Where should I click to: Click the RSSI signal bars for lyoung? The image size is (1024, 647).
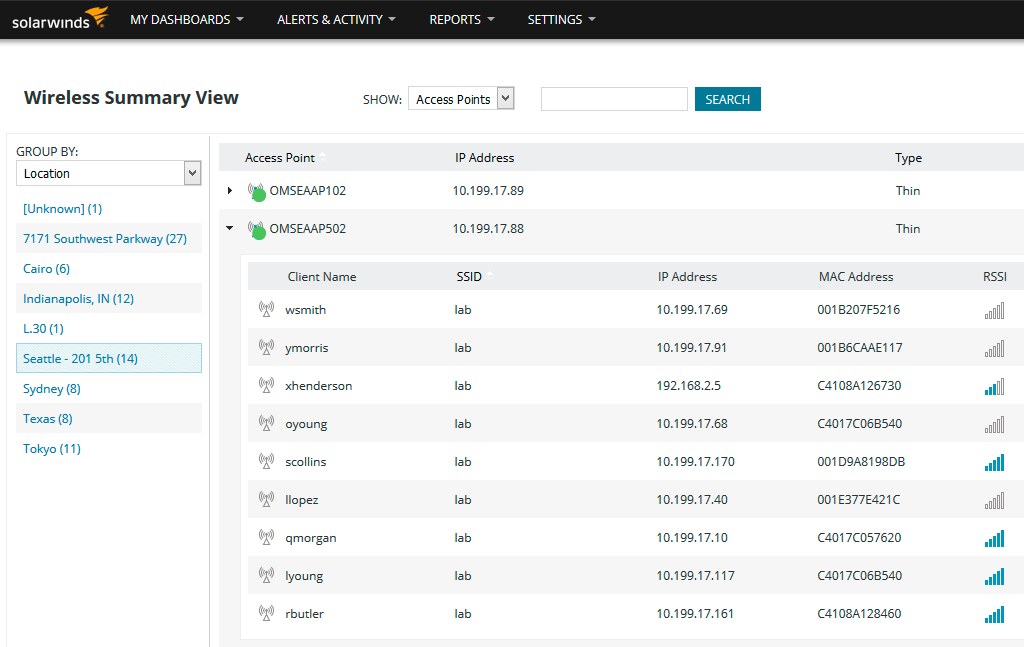(x=994, y=576)
